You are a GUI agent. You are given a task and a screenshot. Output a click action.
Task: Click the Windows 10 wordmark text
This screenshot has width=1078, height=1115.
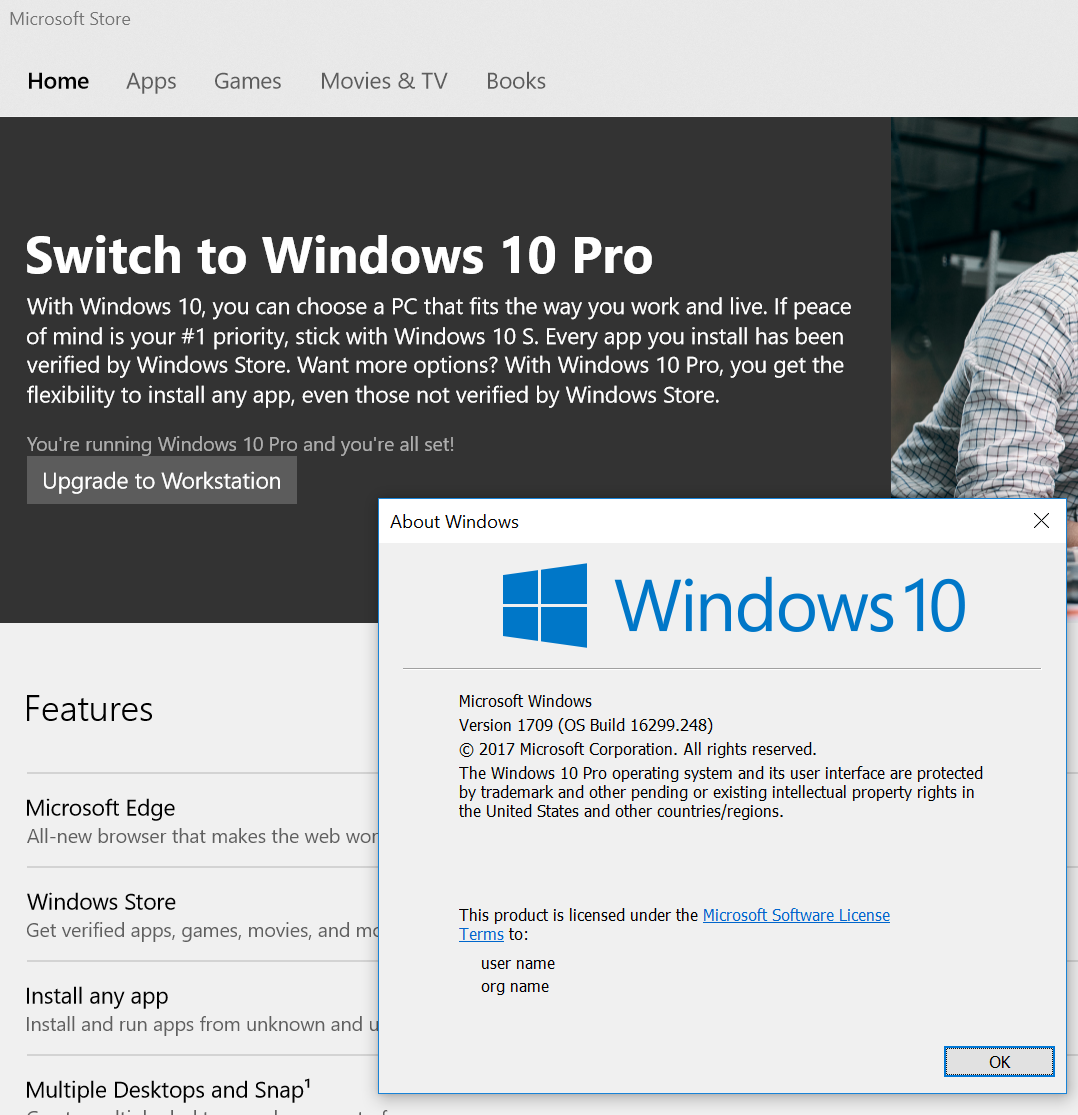[x=790, y=605]
